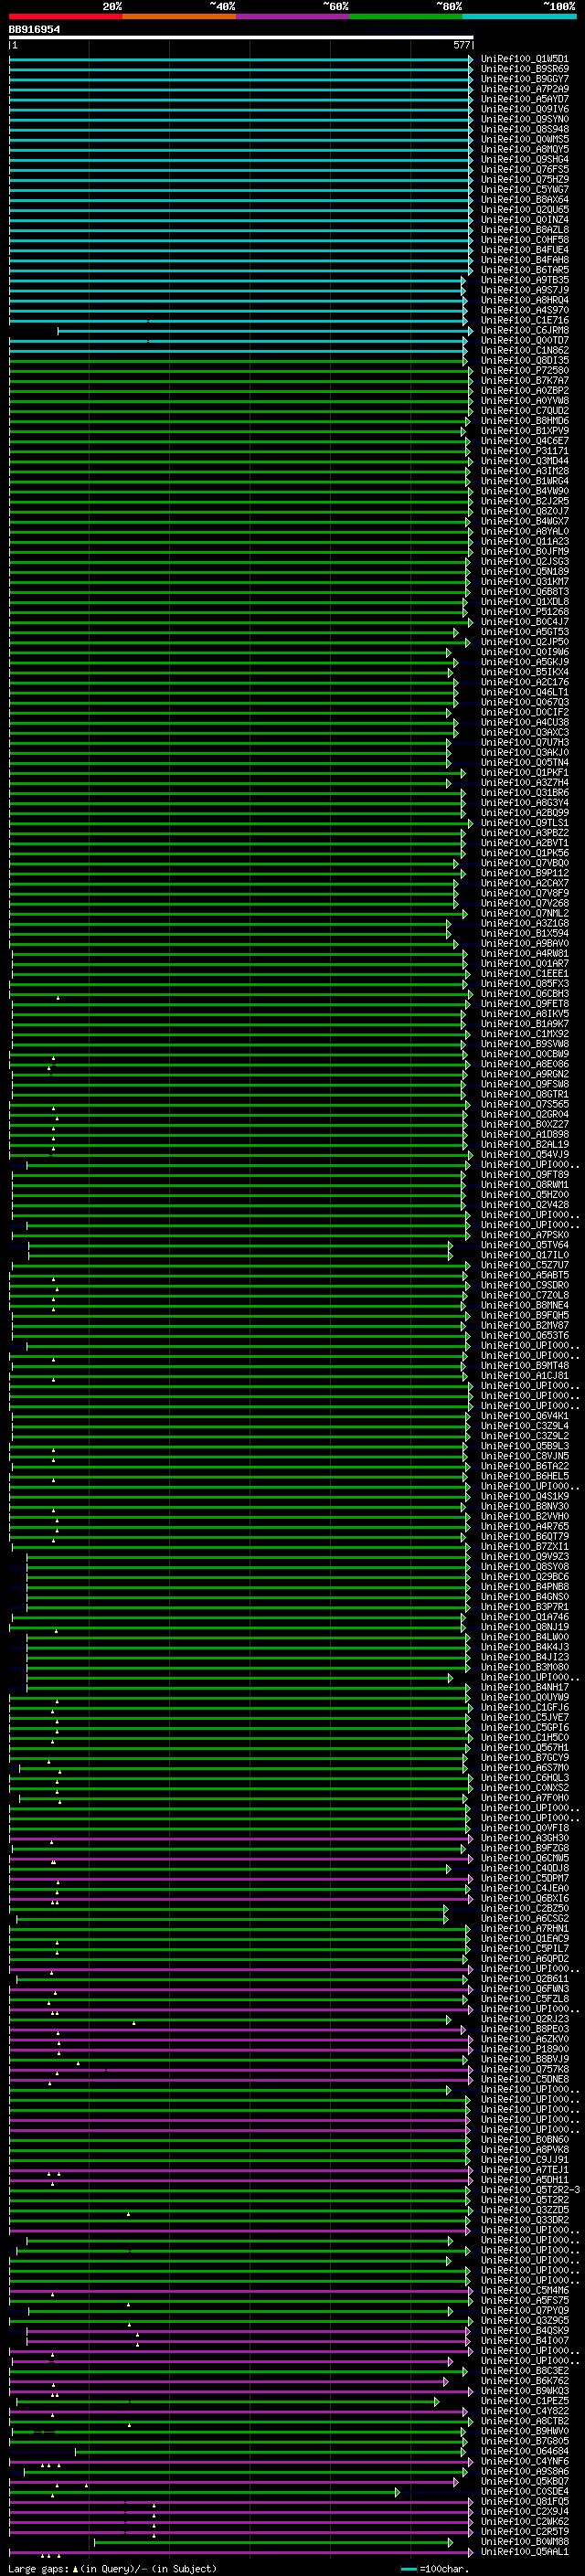Image resolution: width=585 pixels, height=2576 pixels.
Task: Open hit UniRef100_Q1WSD1
Action: click(x=525, y=59)
